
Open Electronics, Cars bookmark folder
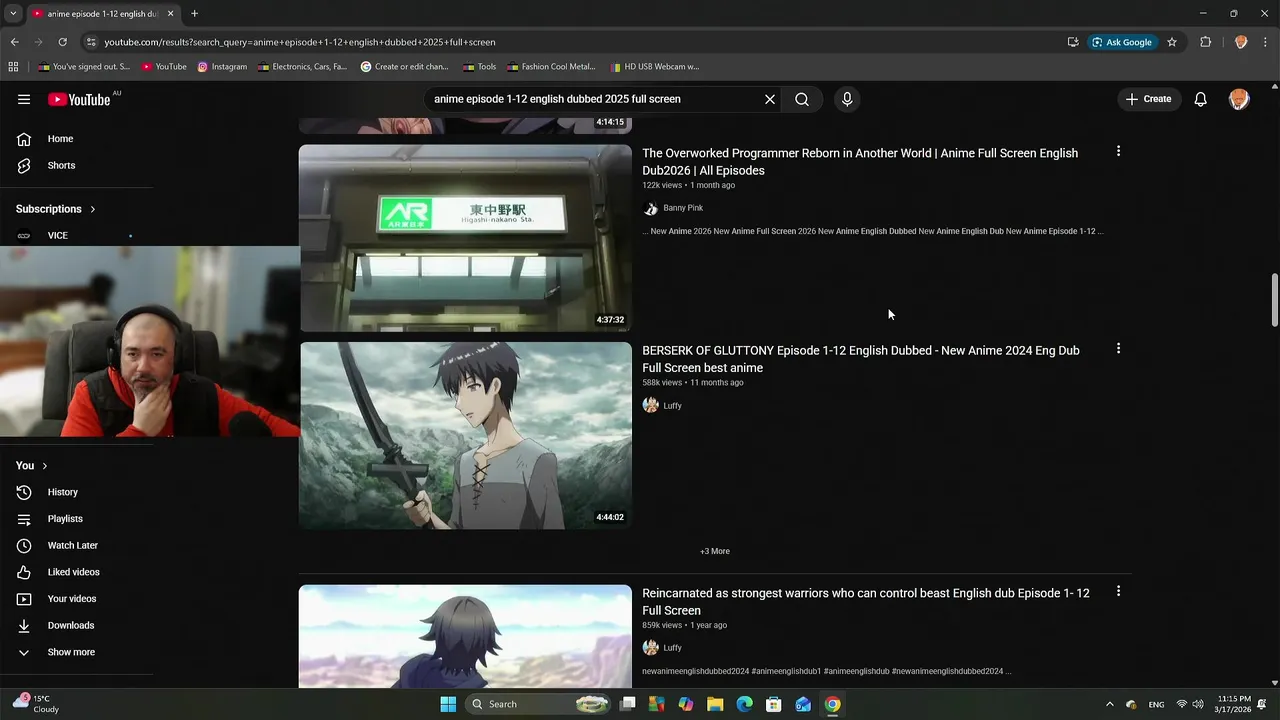click(x=302, y=67)
